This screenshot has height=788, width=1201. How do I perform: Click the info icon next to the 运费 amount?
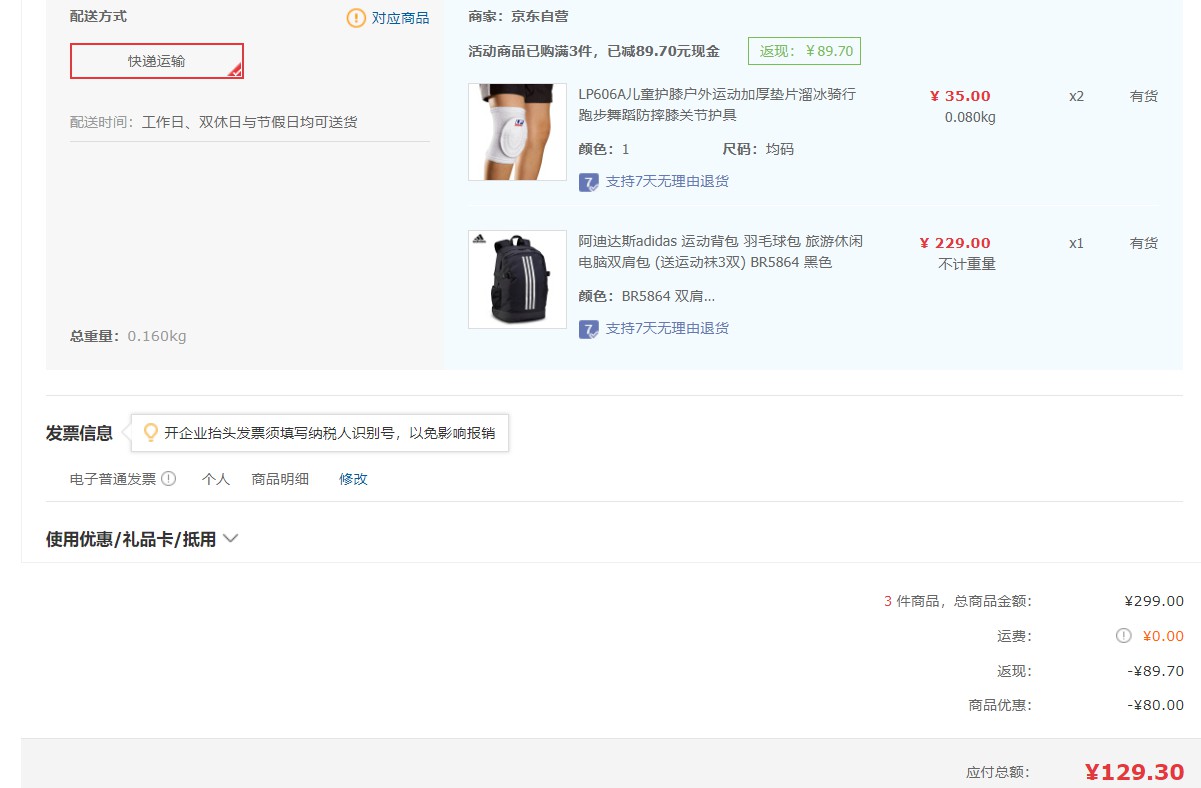pyautogui.click(x=1124, y=636)
